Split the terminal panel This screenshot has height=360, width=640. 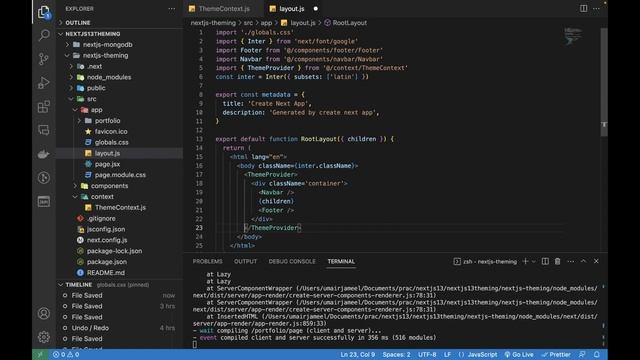click(545, 261)
